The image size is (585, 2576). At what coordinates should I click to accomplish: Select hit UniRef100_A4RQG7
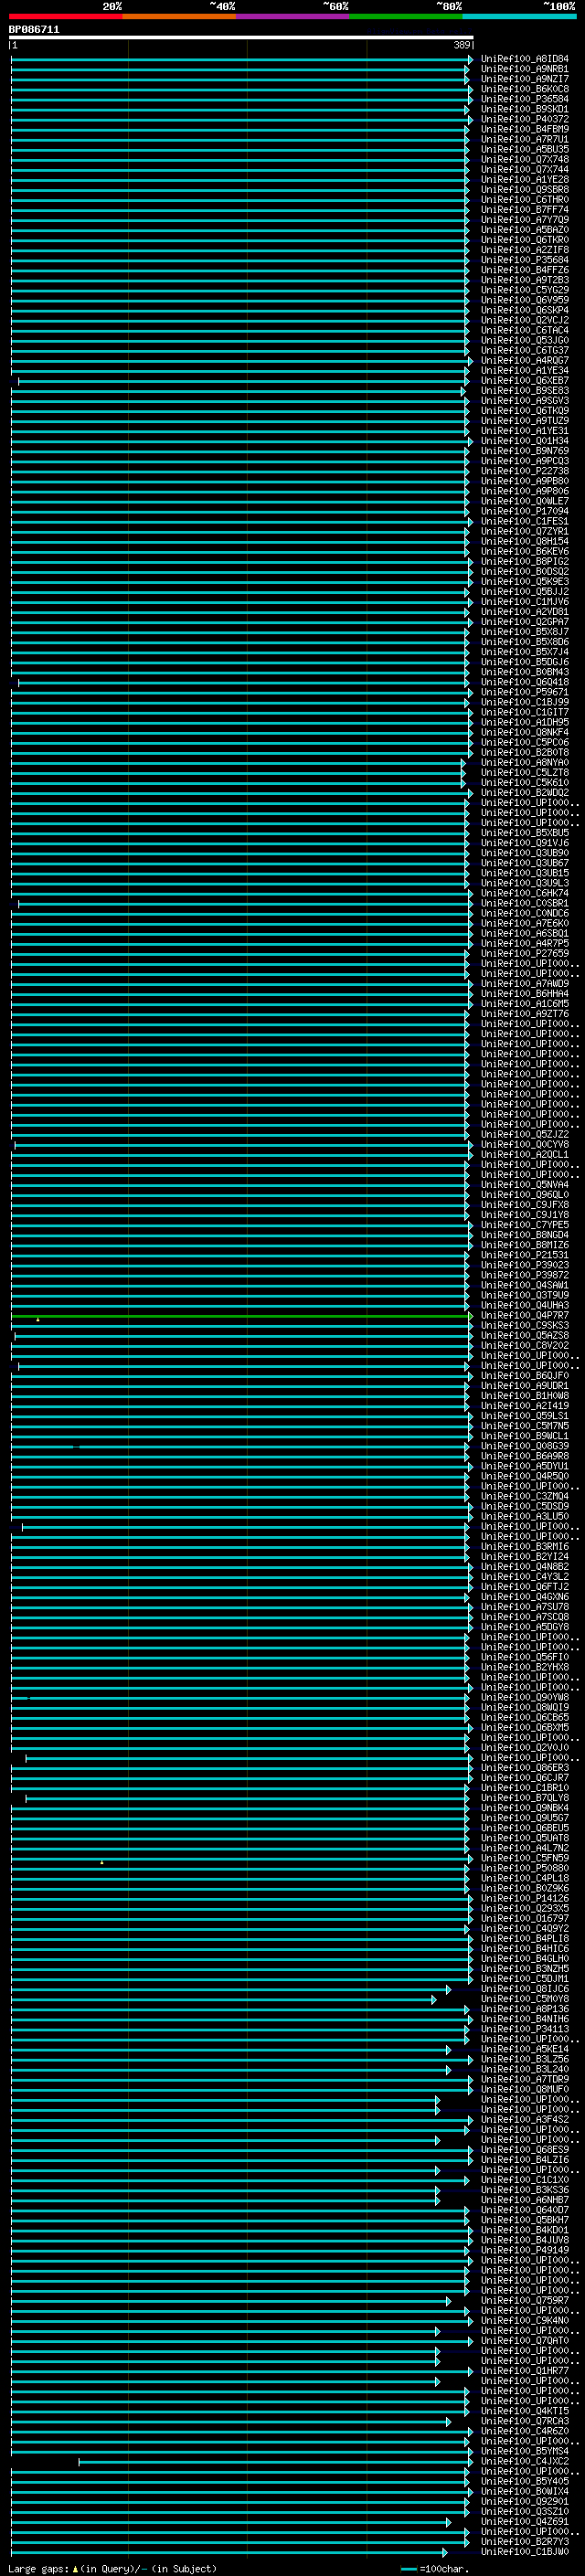[x=524, y=360]
